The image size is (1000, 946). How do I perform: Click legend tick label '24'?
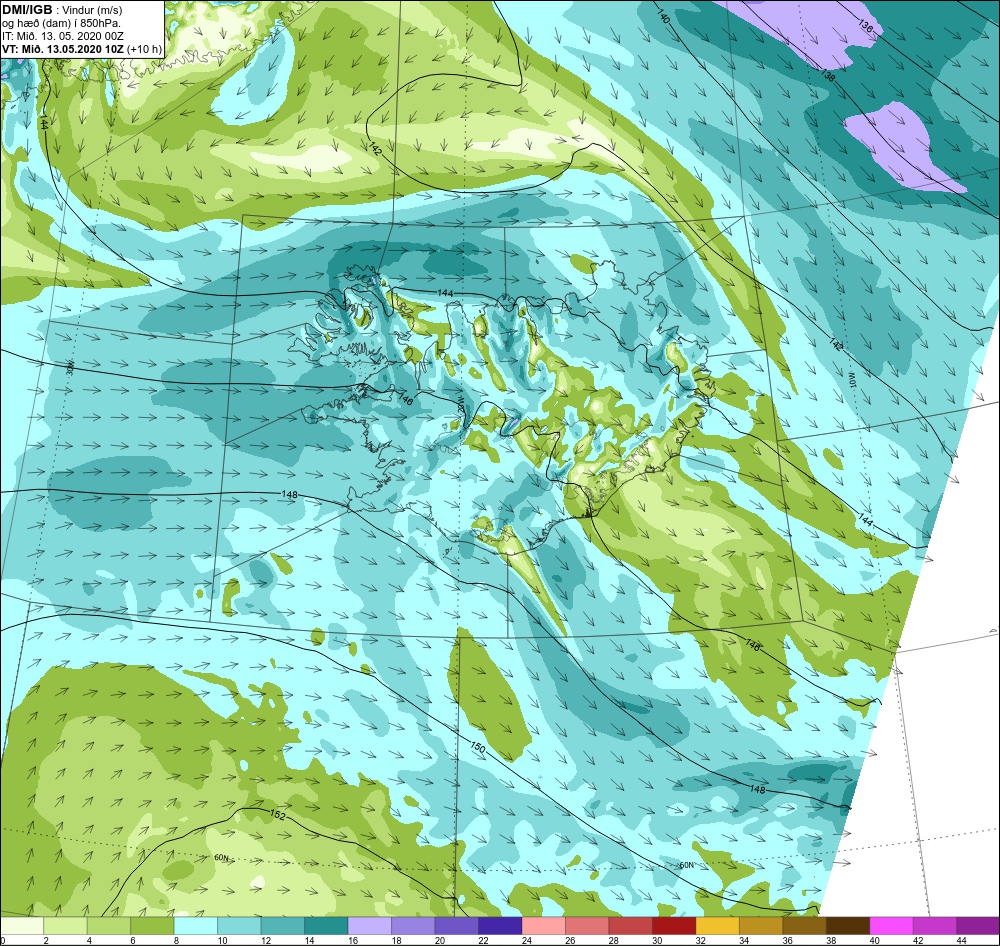526,940
